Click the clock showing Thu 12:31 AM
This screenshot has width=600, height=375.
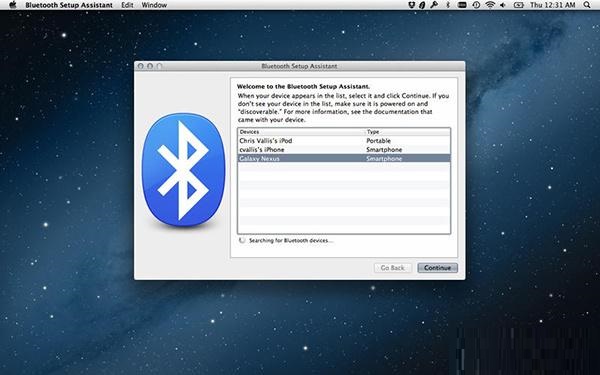(553, 5)
